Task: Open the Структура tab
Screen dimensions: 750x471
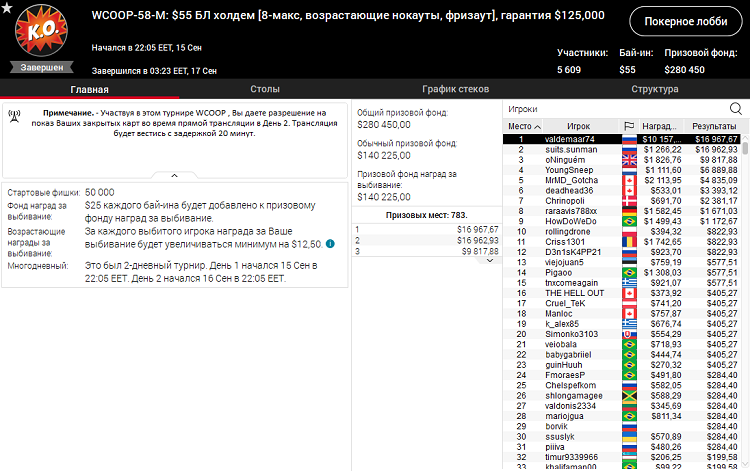Action: tap(654, 89)
